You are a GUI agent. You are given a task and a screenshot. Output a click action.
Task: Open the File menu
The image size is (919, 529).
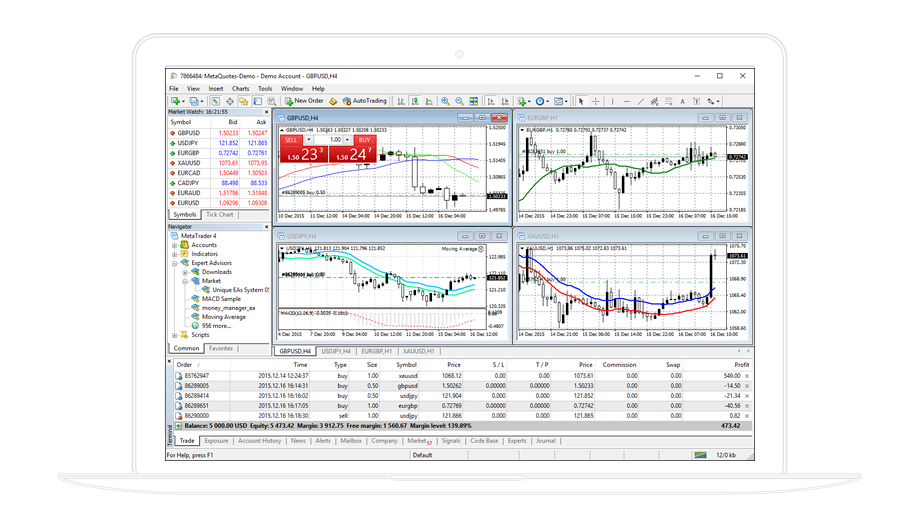(x=174, y=89)
